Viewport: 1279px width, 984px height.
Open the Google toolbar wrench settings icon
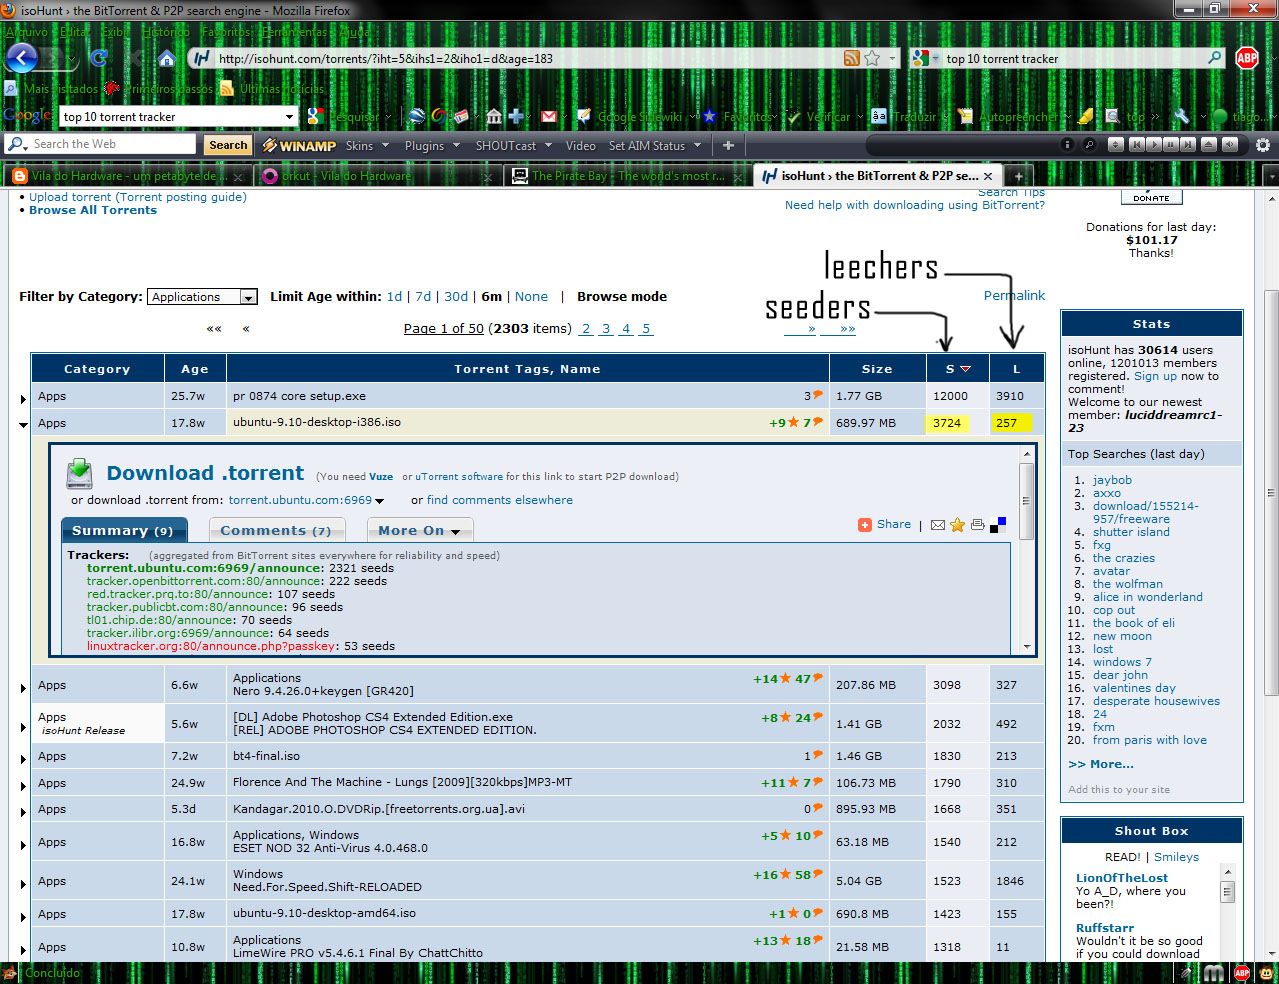[x=1180, y=116]
